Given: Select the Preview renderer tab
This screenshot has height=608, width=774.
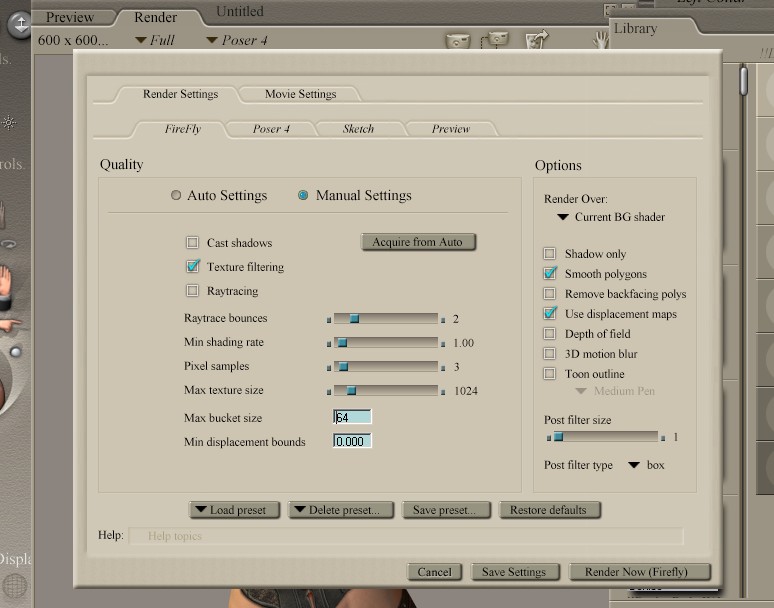Looking at the screenshot, I should 450,129.
